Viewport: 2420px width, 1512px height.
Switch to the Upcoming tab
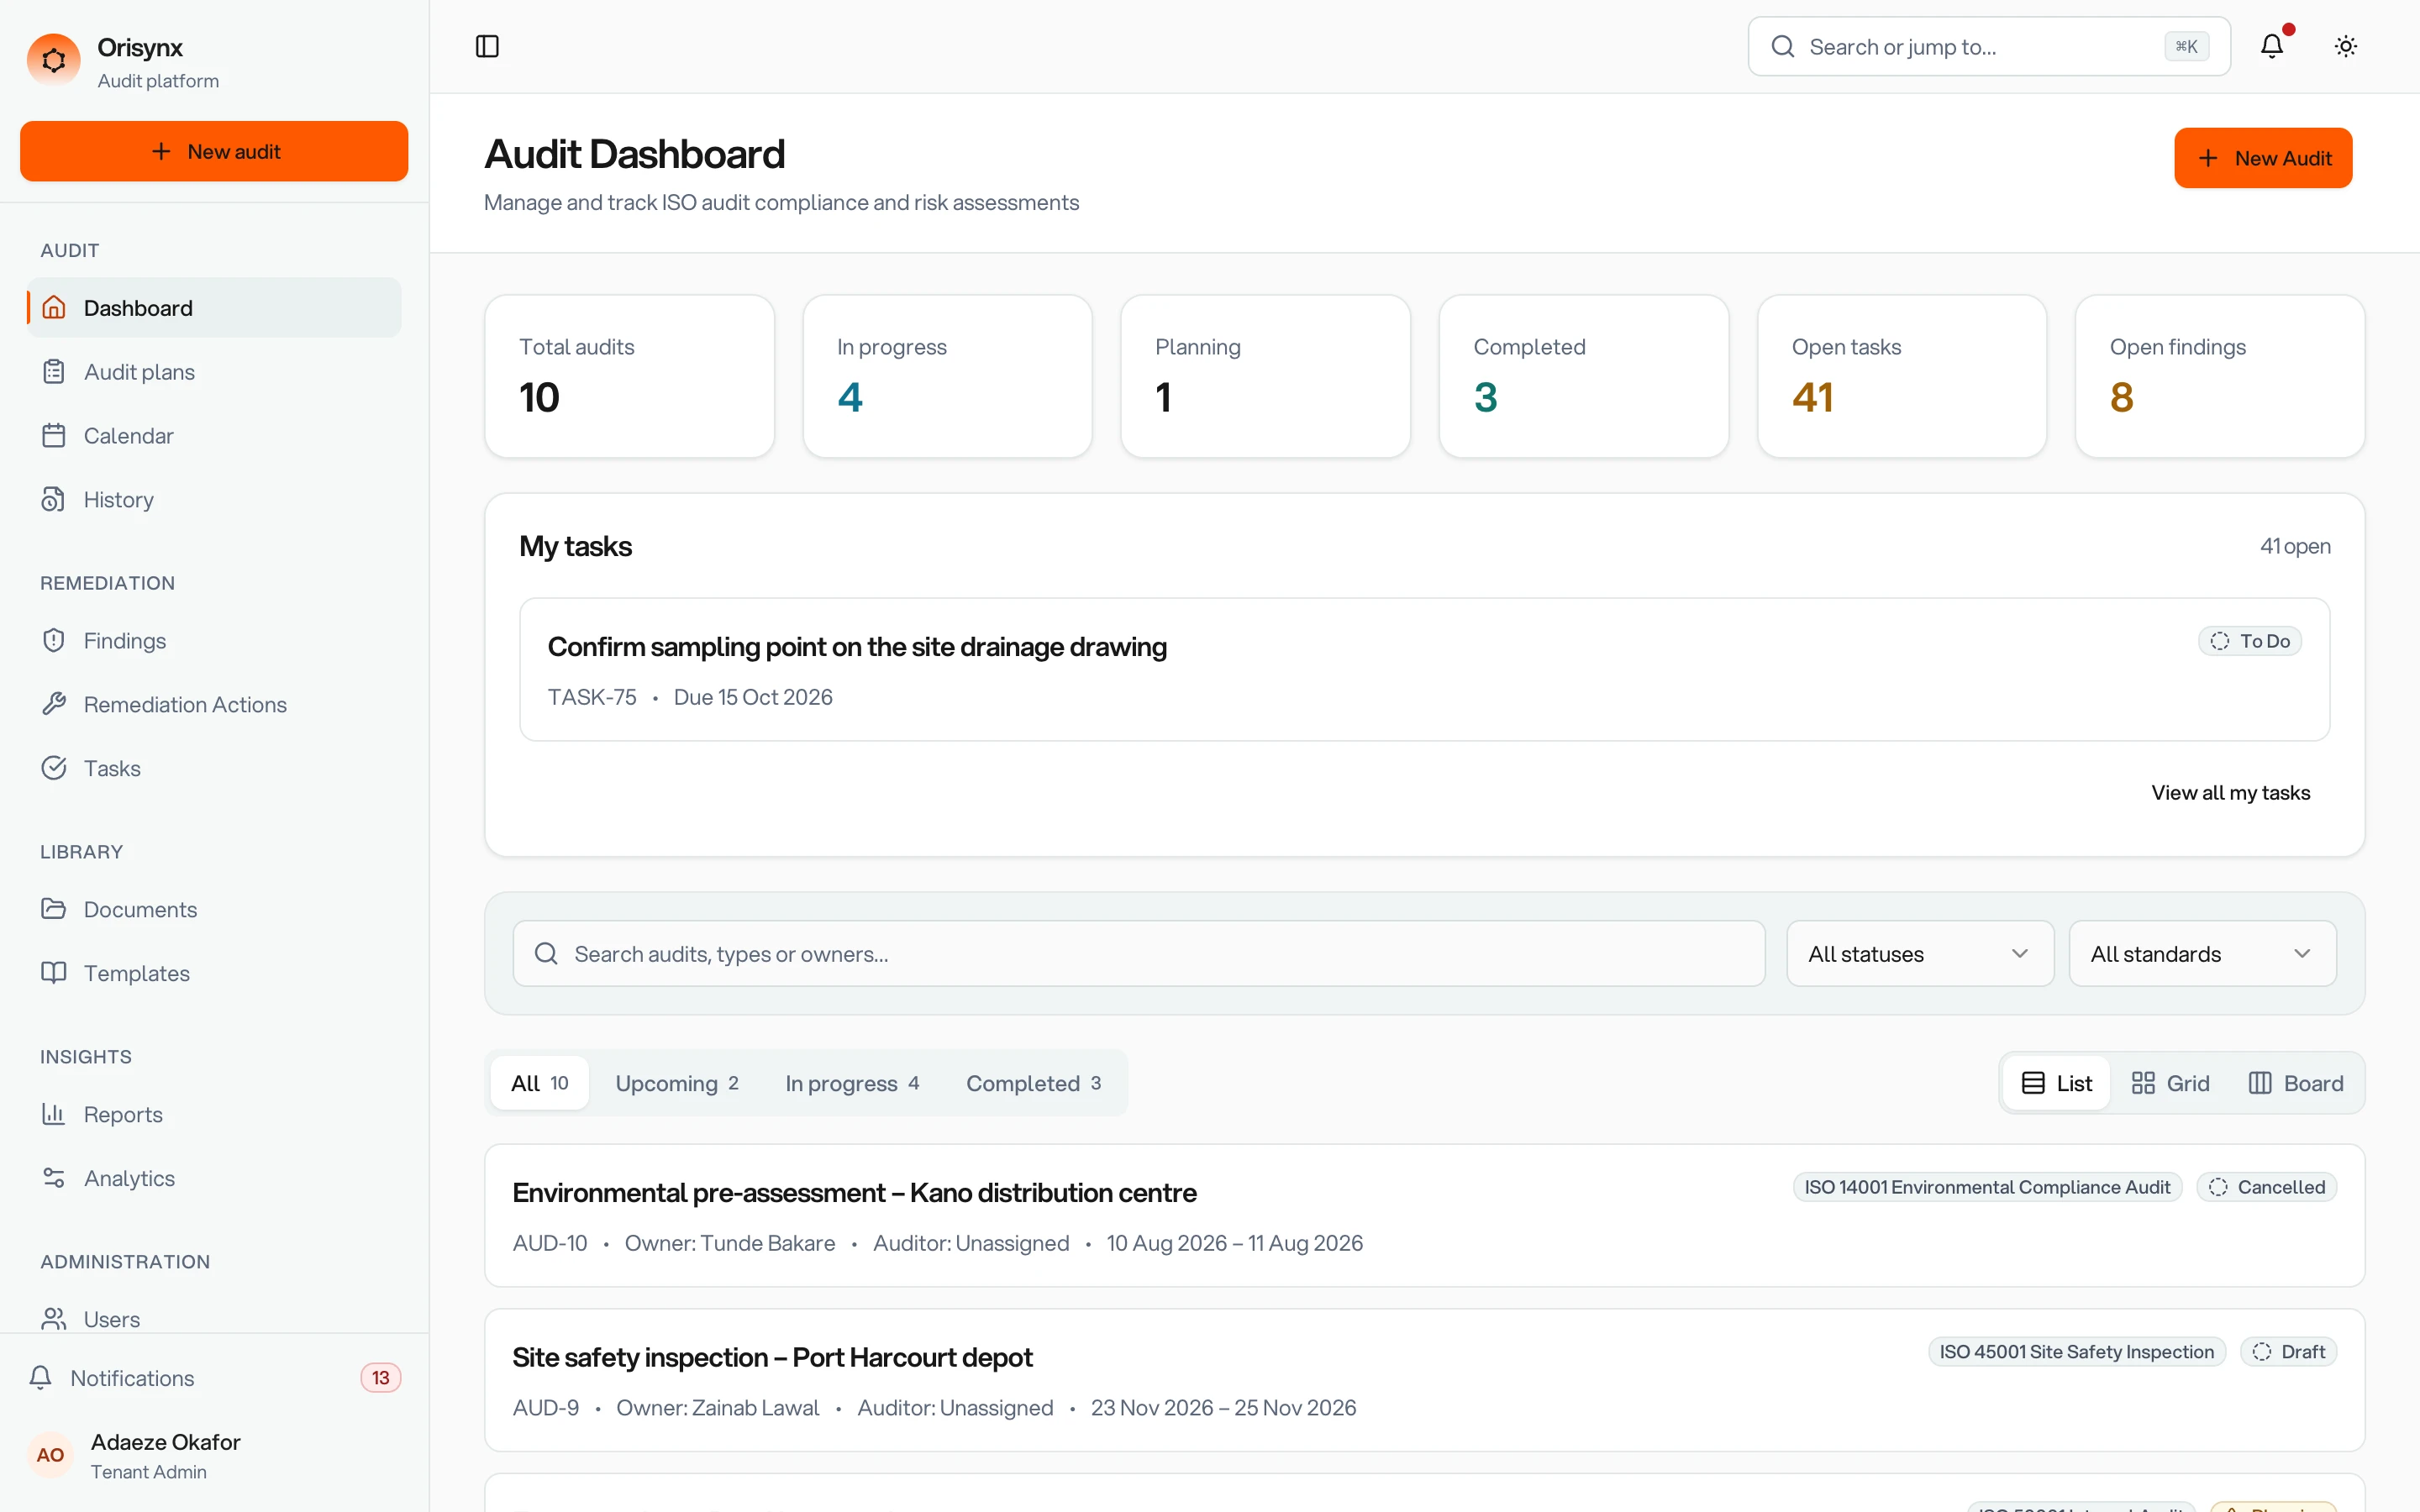pyautogui.click(x=677, y=1083)
